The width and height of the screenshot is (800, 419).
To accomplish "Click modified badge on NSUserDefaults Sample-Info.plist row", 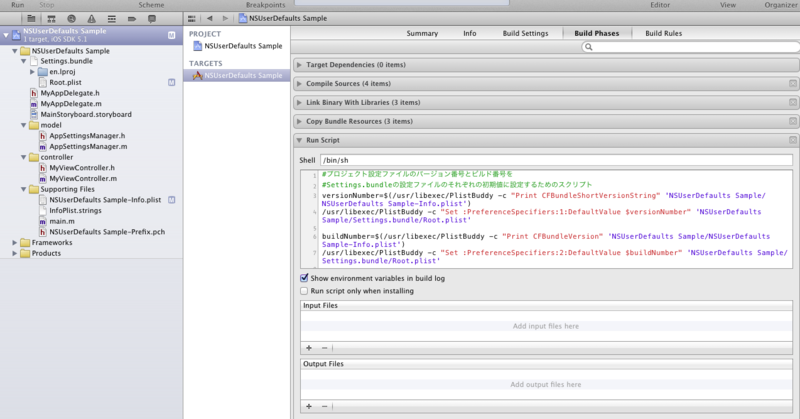I will [171, 200].
